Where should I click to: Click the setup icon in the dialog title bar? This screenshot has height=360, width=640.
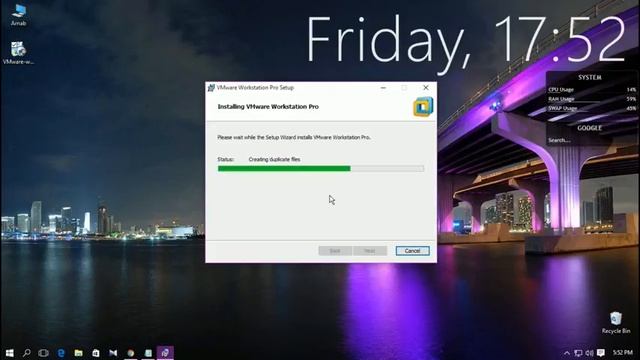(211, 88)
